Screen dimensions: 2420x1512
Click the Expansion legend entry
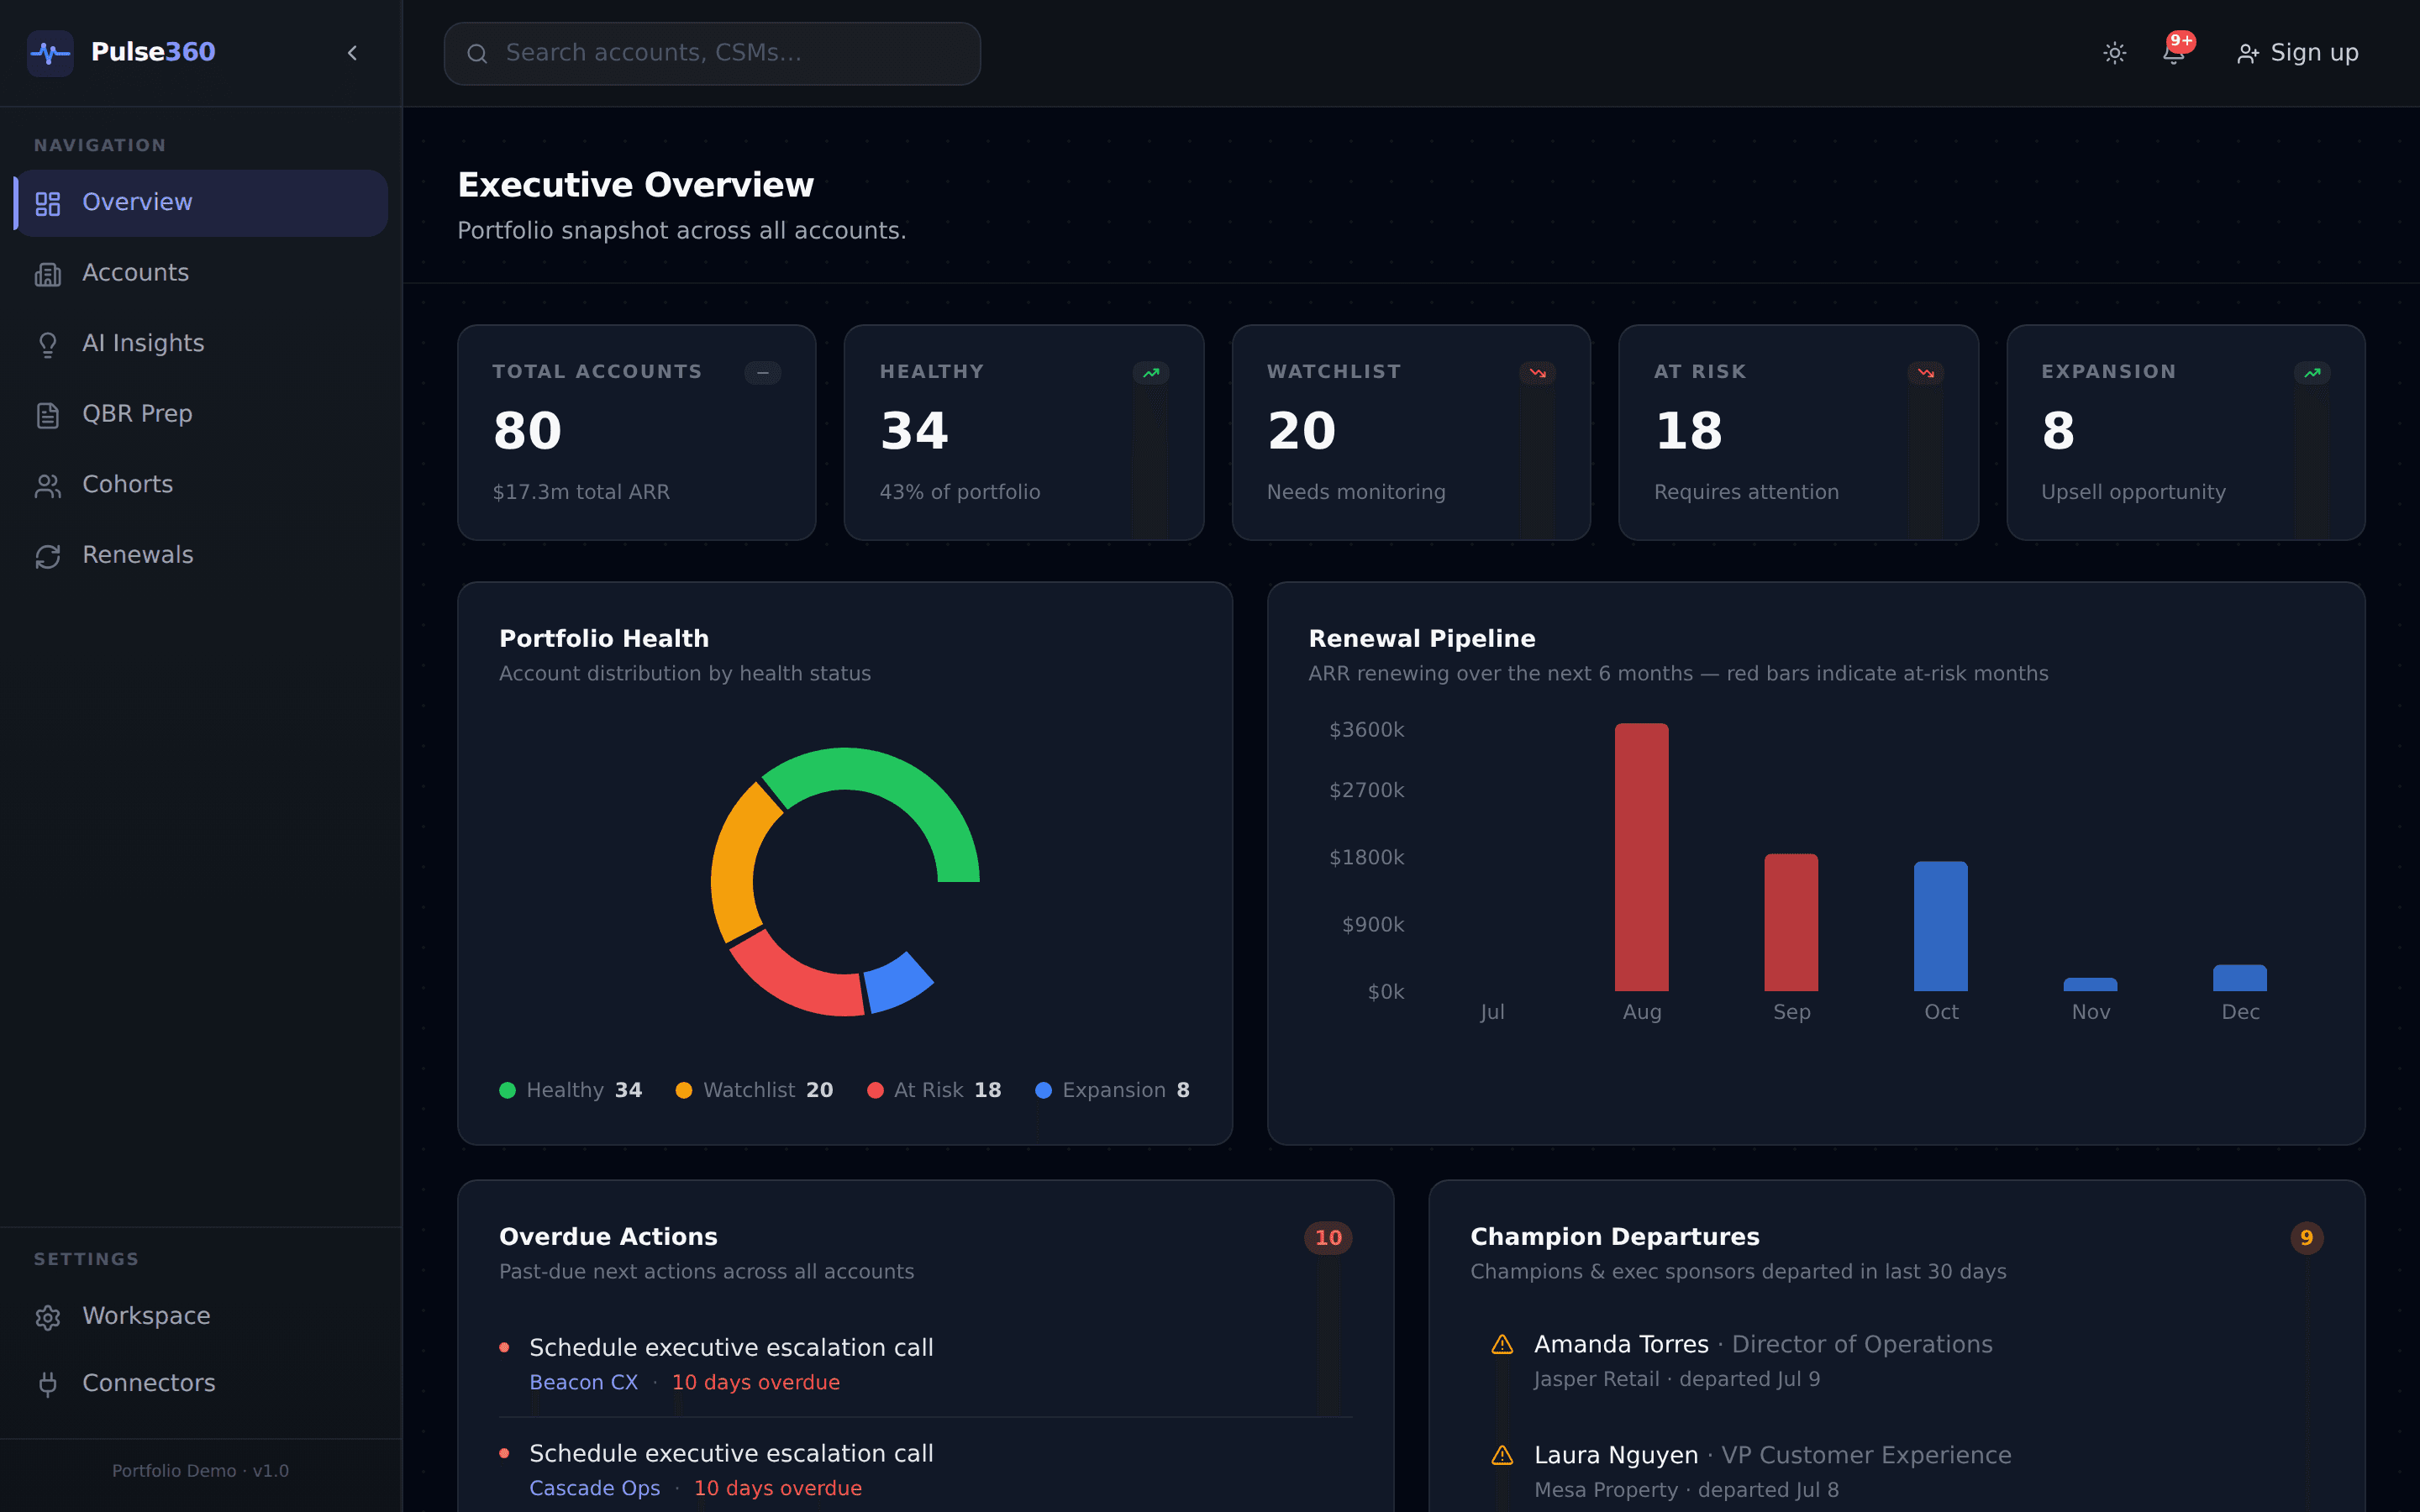(1113, 1090)
